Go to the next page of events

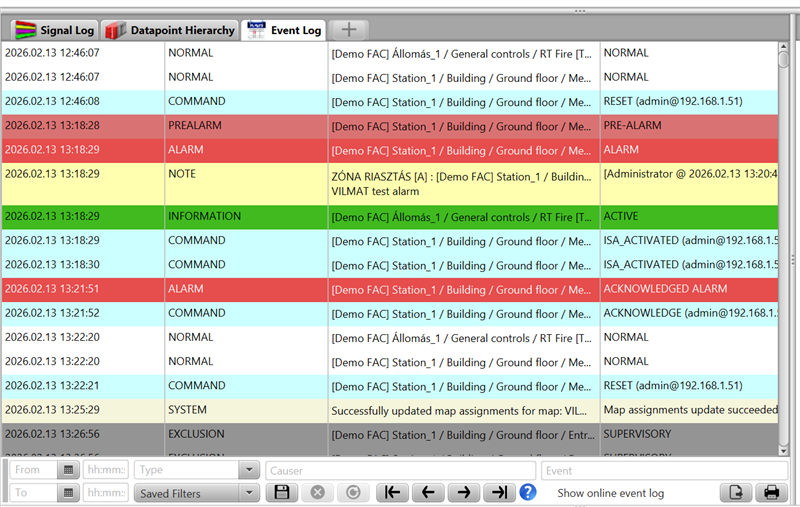463,493
